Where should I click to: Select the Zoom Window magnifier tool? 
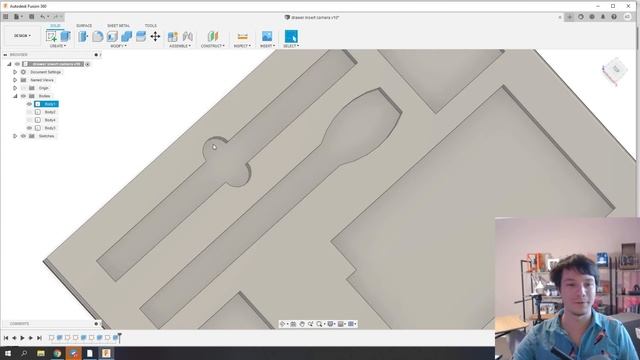click(320, 324)
